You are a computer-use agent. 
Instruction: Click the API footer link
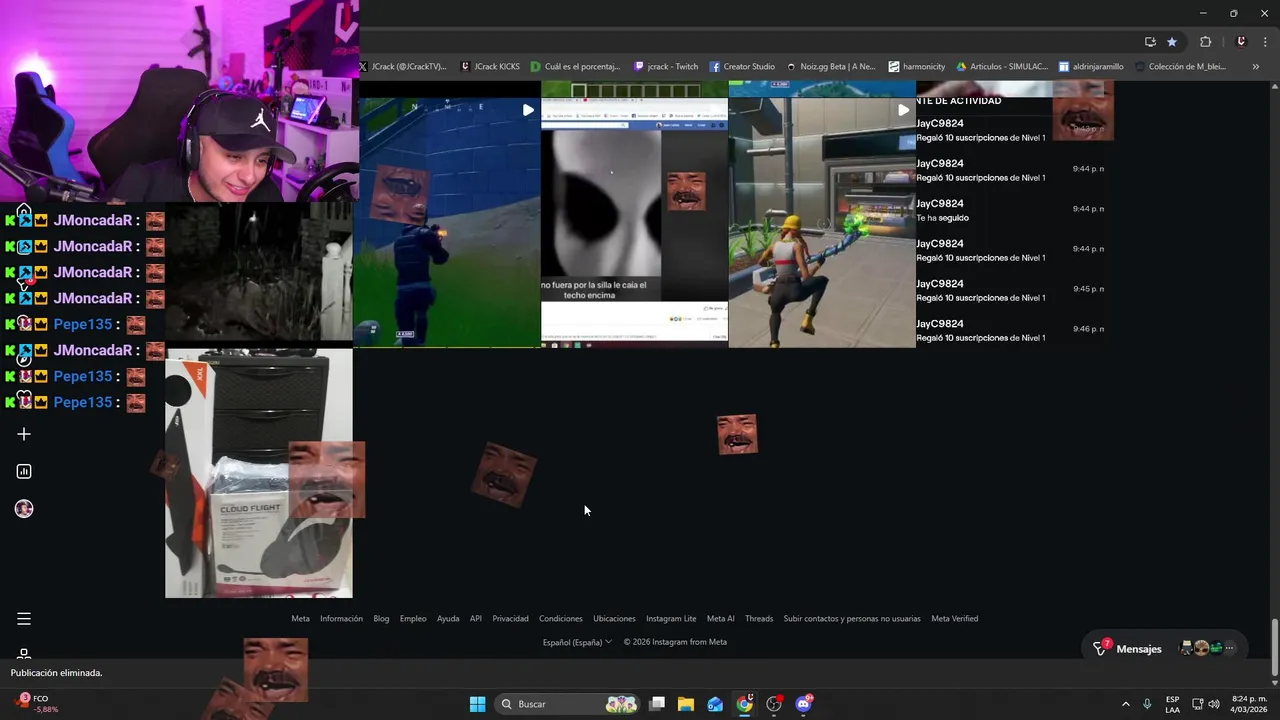coord(476,618)
